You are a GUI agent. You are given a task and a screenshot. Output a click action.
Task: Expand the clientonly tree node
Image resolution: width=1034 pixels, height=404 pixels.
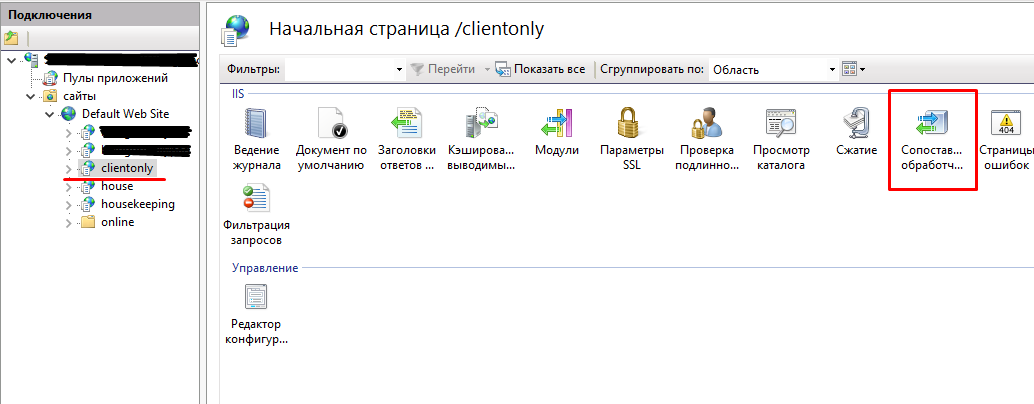point(69,169)
